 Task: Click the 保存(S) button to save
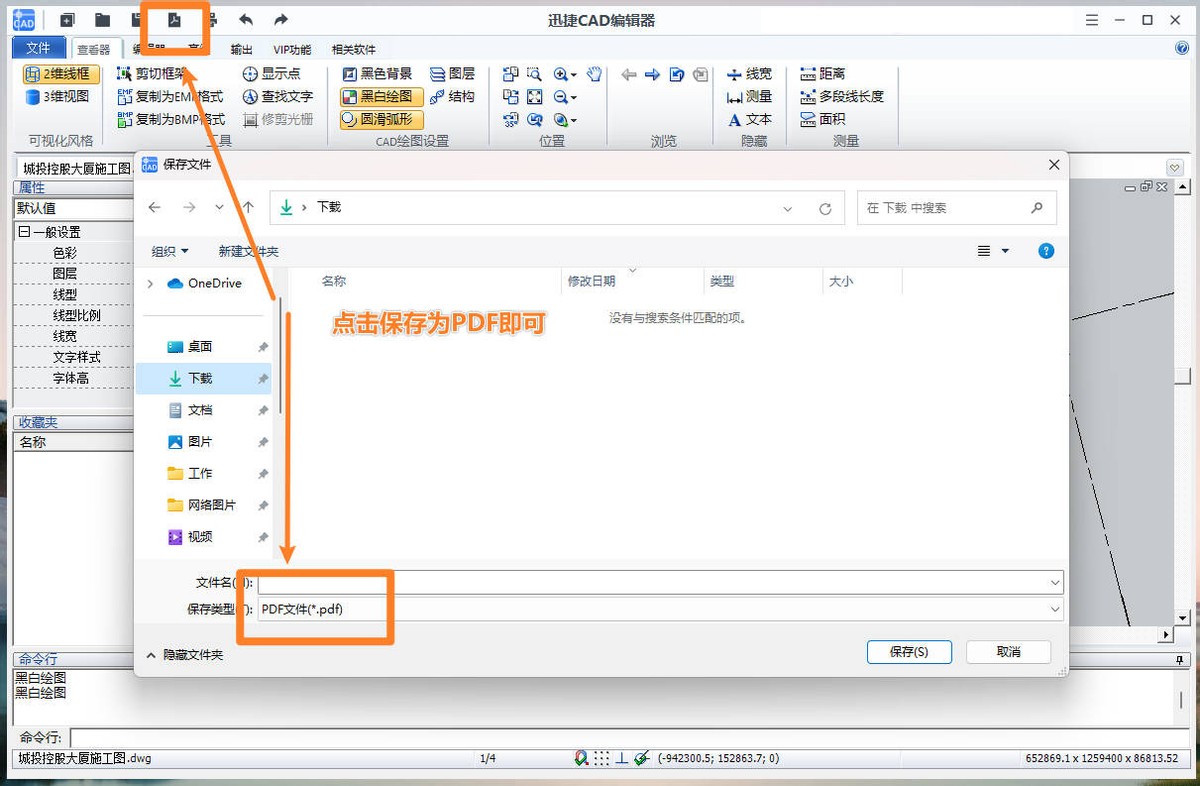pyautogui.click(x=908, y=651)
